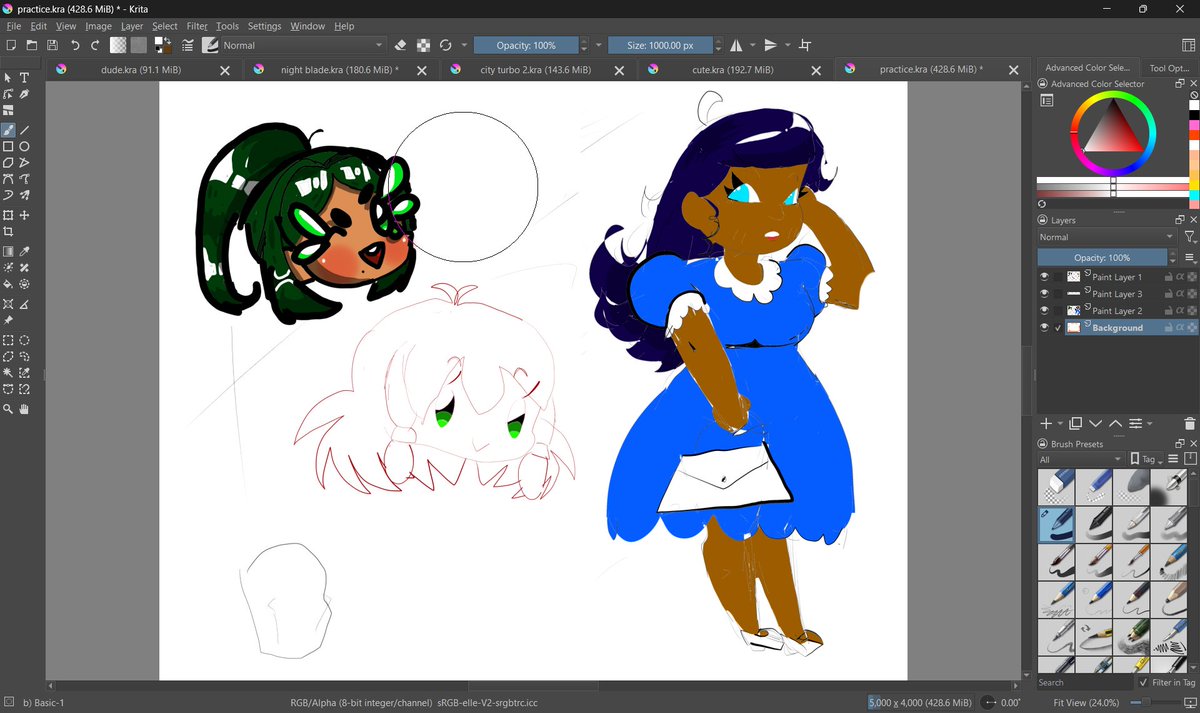Toggle lock on Paint Layer 1
Viewport: 1200px width, 713px height.
pos(1168,277)
